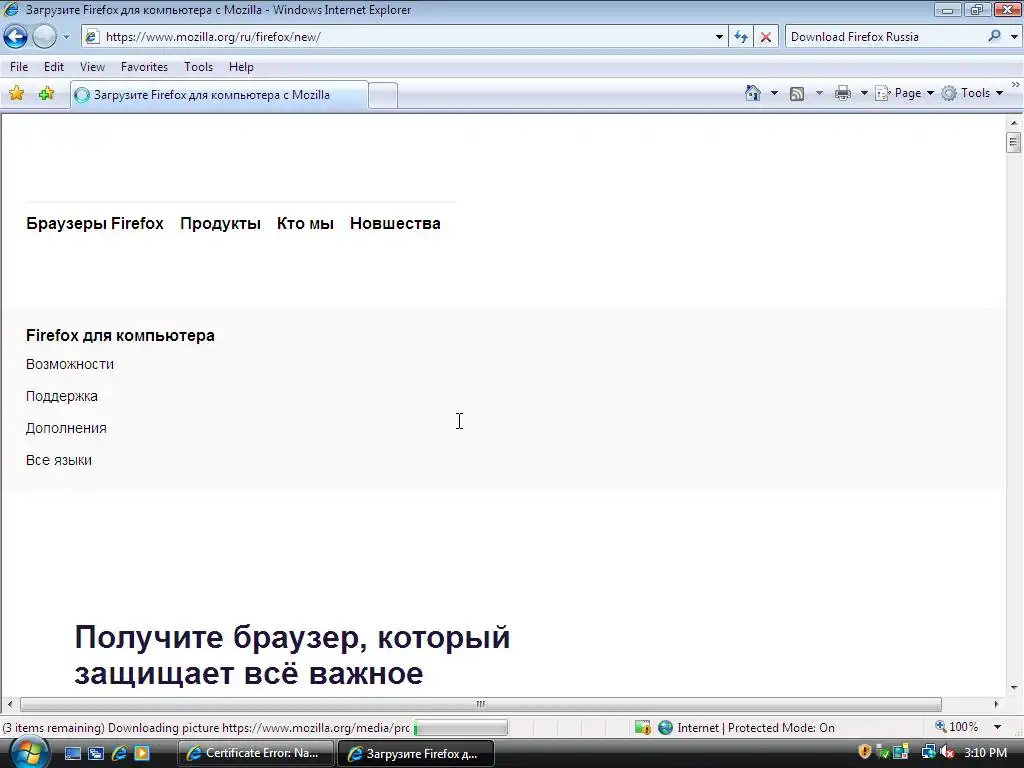Expand the feeds dropdown arrow
Screen dimensions: 1024x768
pos(819,93)
